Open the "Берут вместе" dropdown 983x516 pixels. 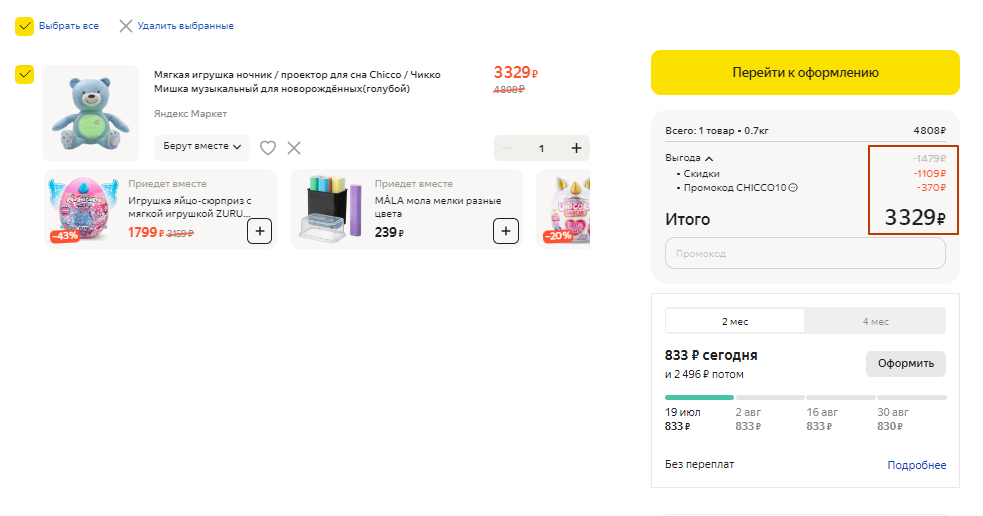(x=202, y=147)
